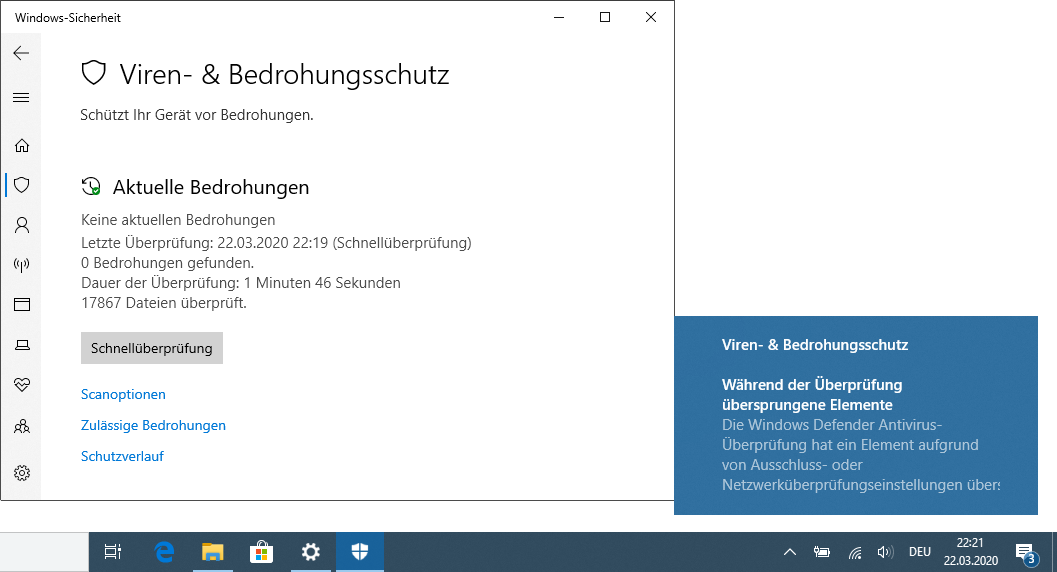Image resolution: width=1057 pixels, height=572 pixels.
Task: Open Settings gear in taskbar
Action: (x=311, y=552)
